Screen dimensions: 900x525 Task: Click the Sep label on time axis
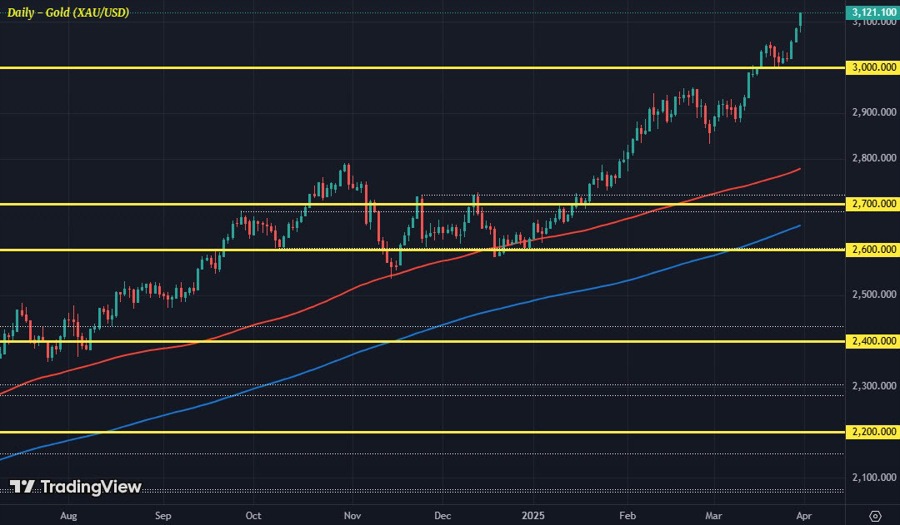click(x=163, y=516)
